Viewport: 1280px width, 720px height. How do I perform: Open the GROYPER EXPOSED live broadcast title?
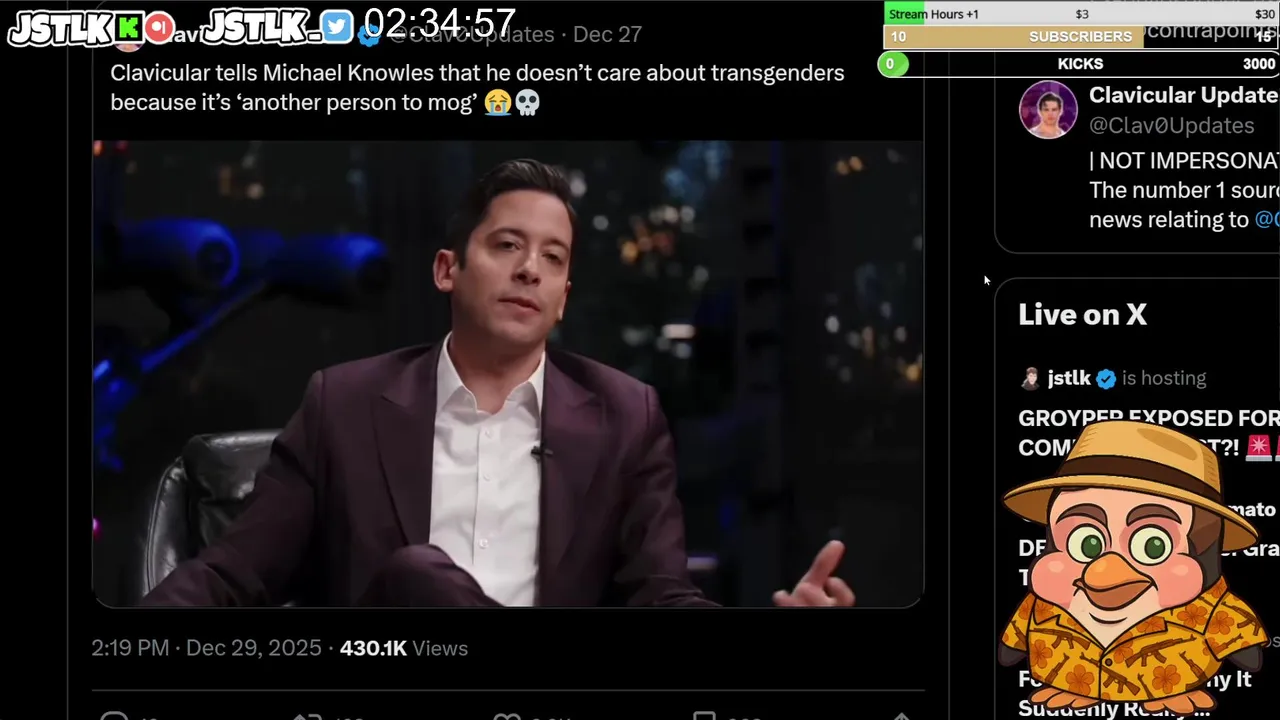[1148, 432]
